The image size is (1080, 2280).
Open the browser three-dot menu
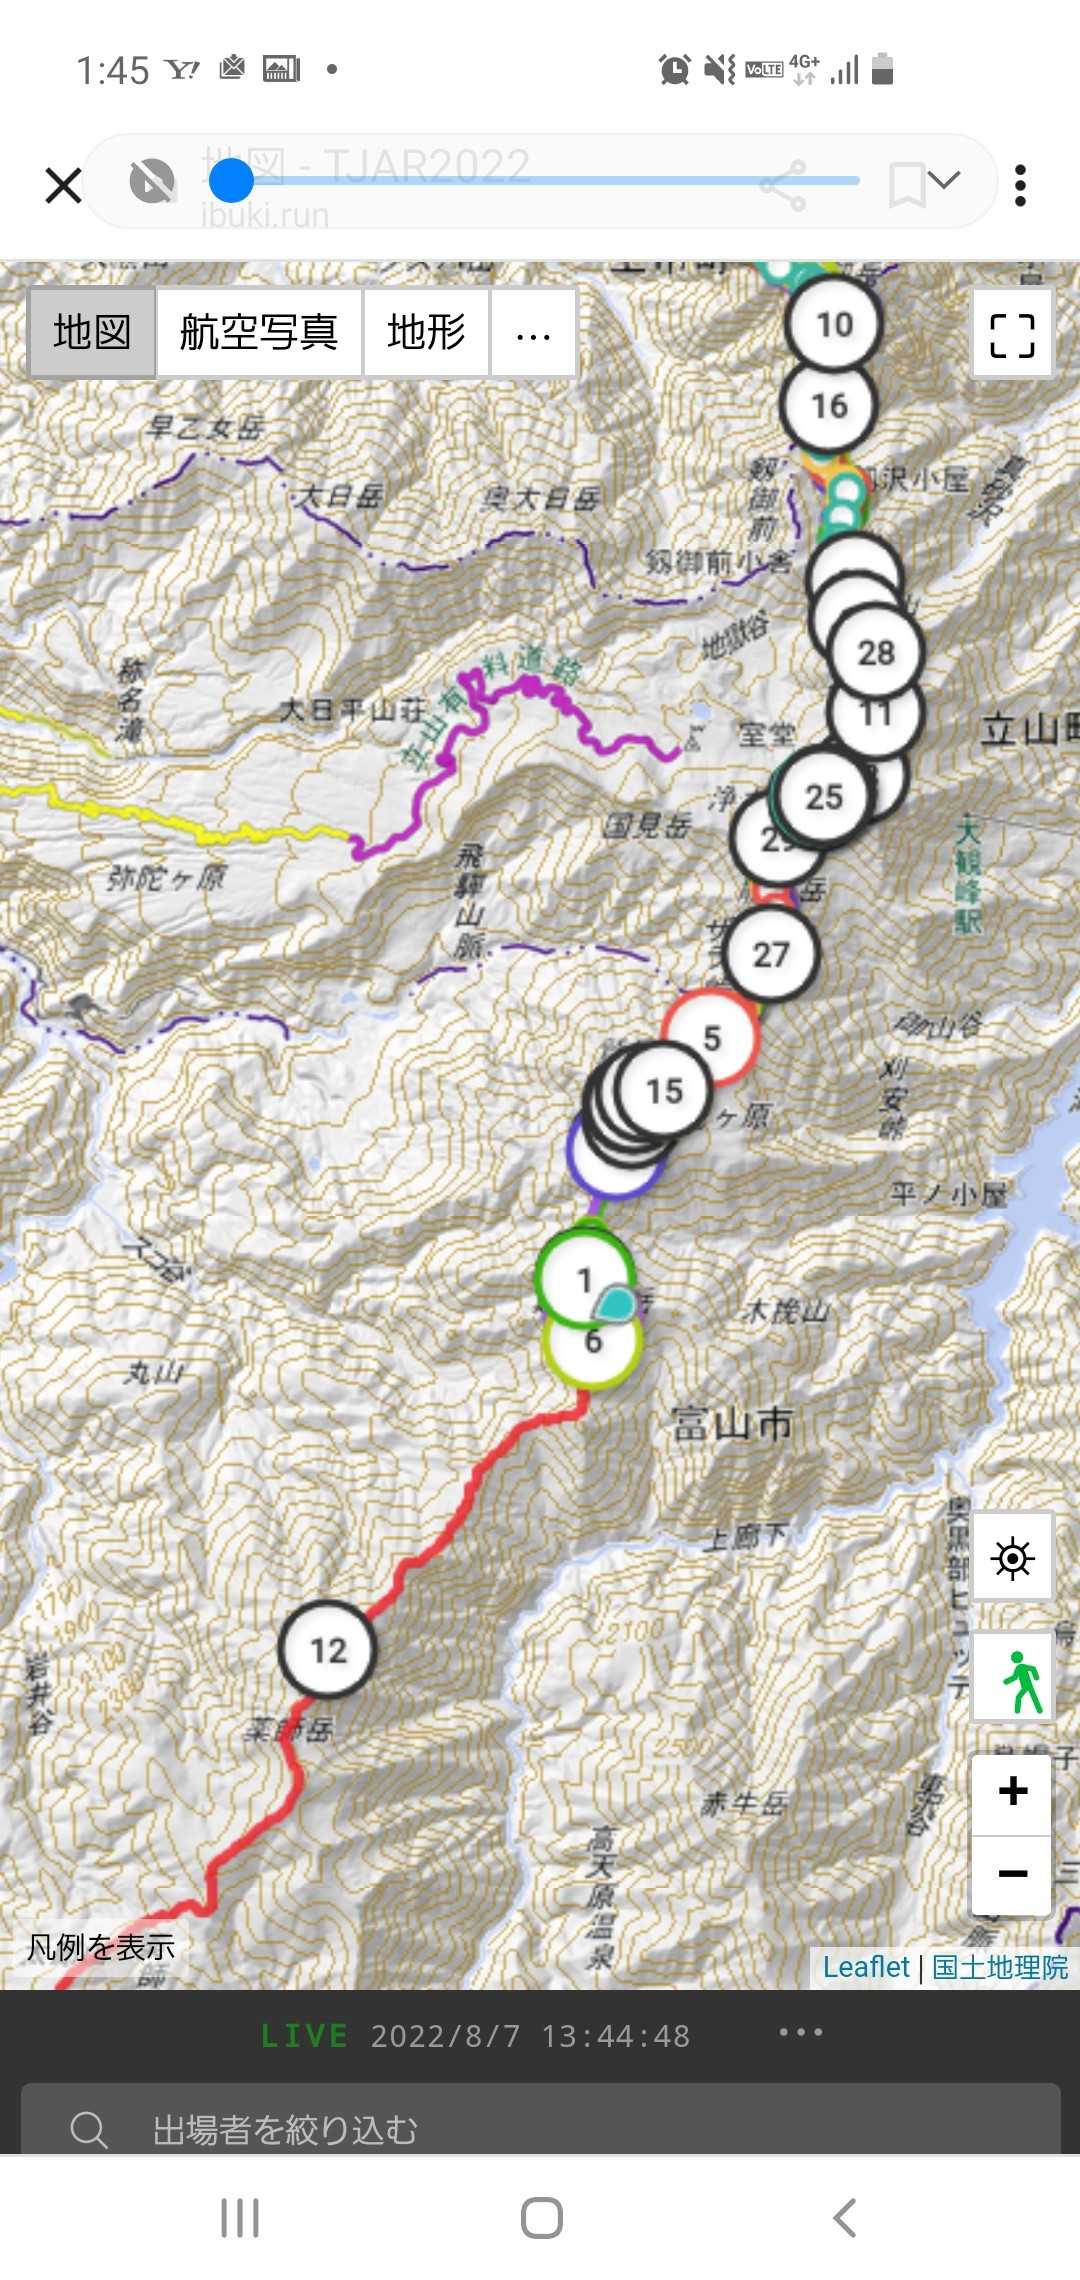pyautogui.click(x=1020, y=186)
